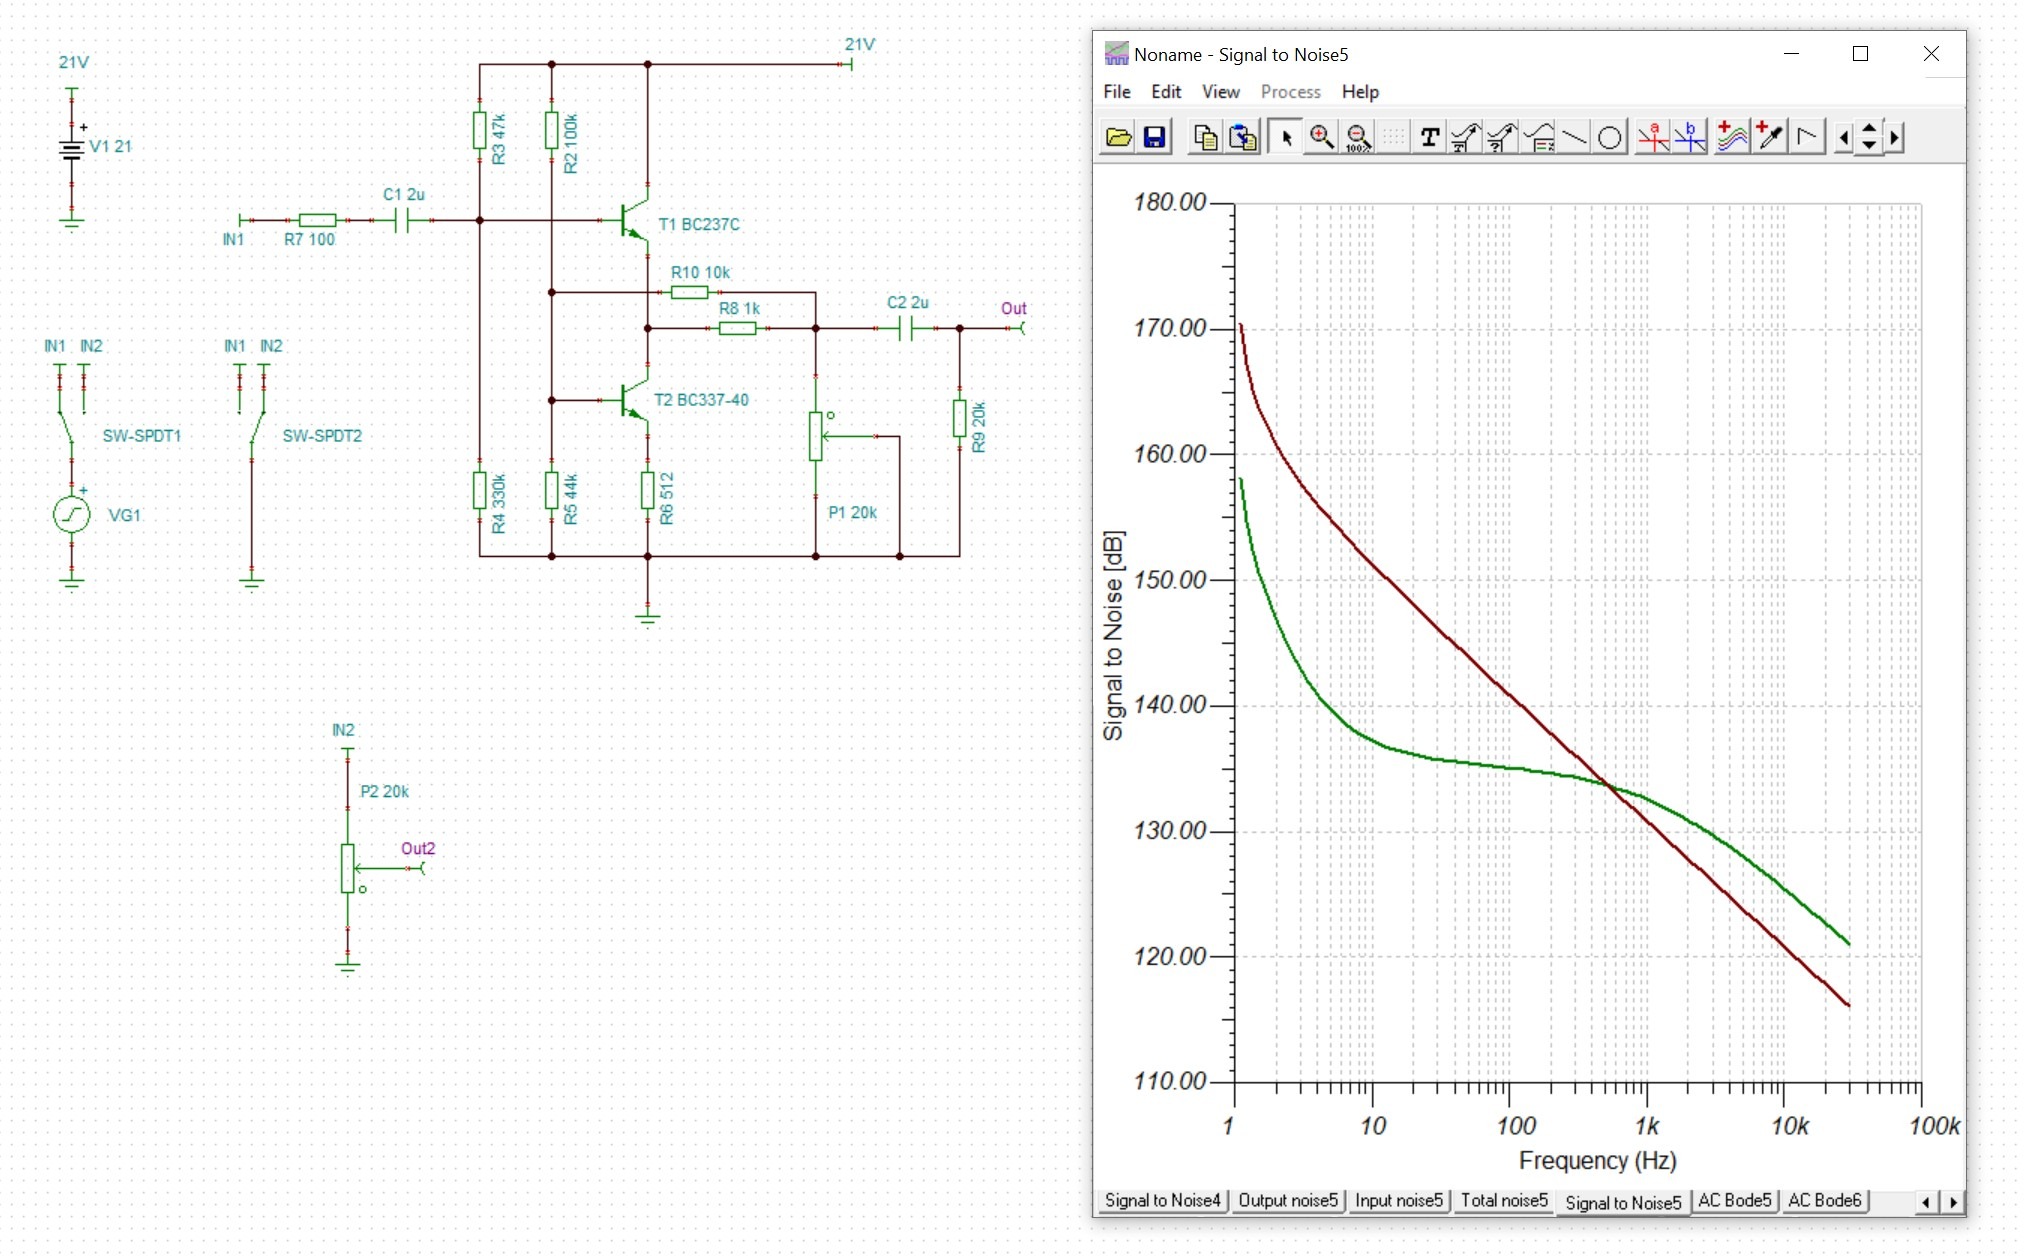Select capacitor C2 2u symbol

[906, 328]
